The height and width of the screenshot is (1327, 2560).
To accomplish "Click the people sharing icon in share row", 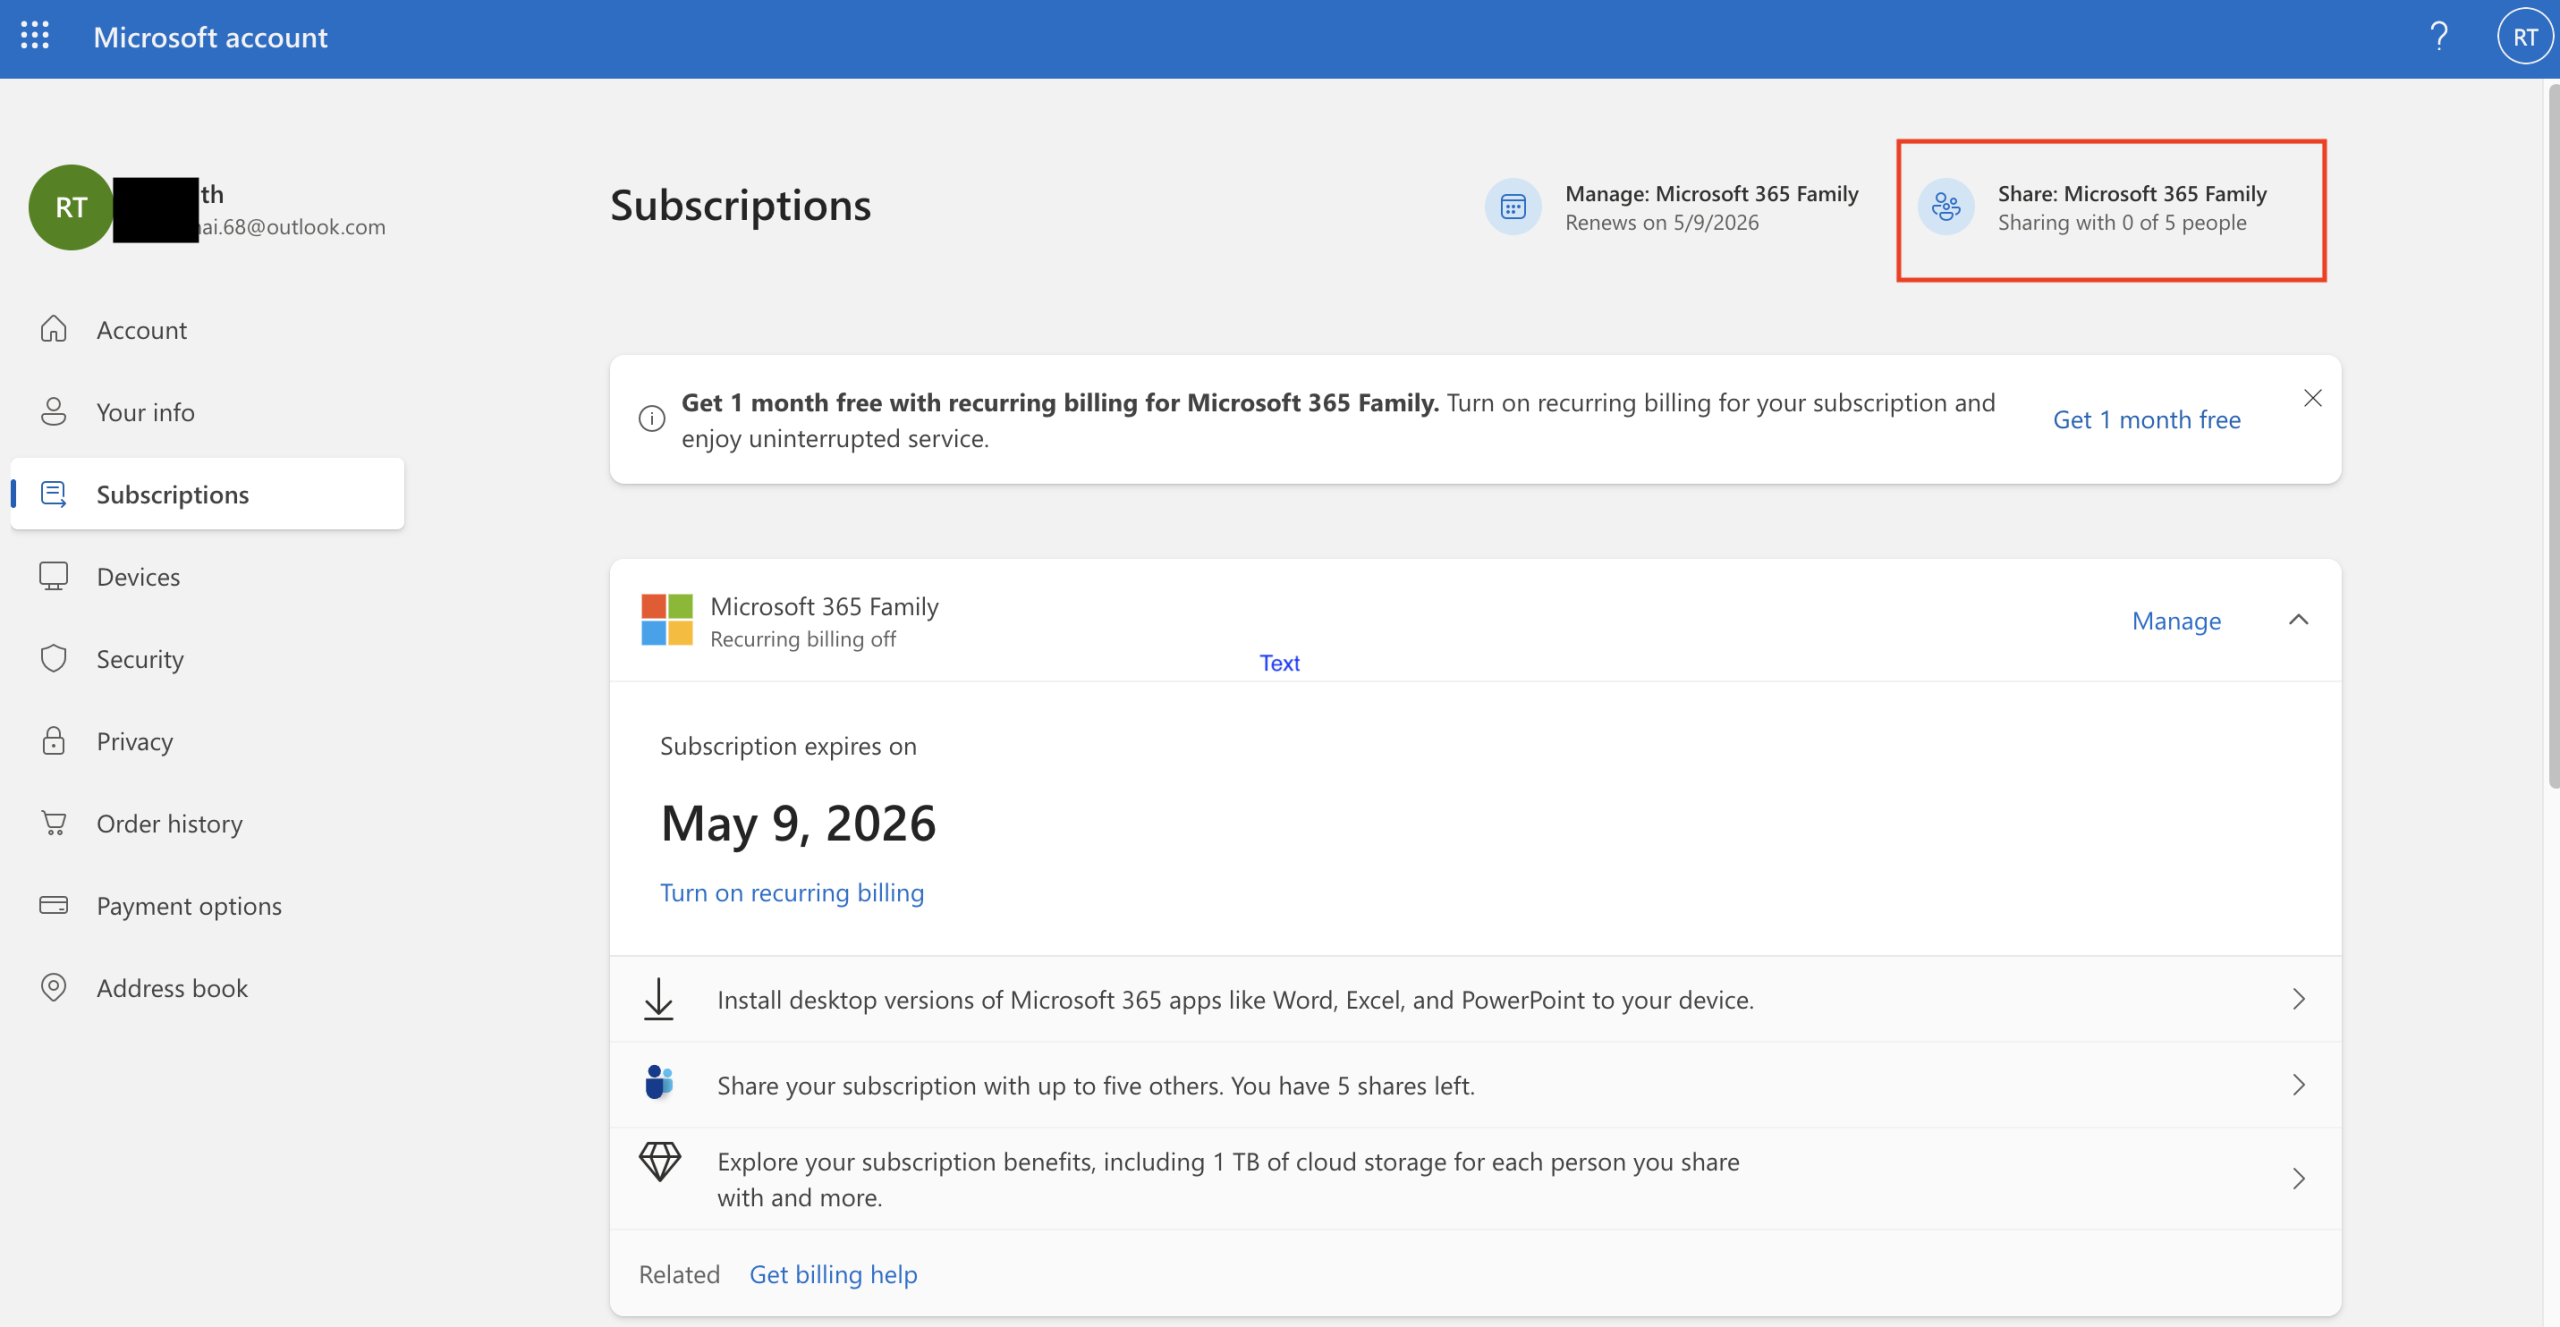I will 659,1083.
